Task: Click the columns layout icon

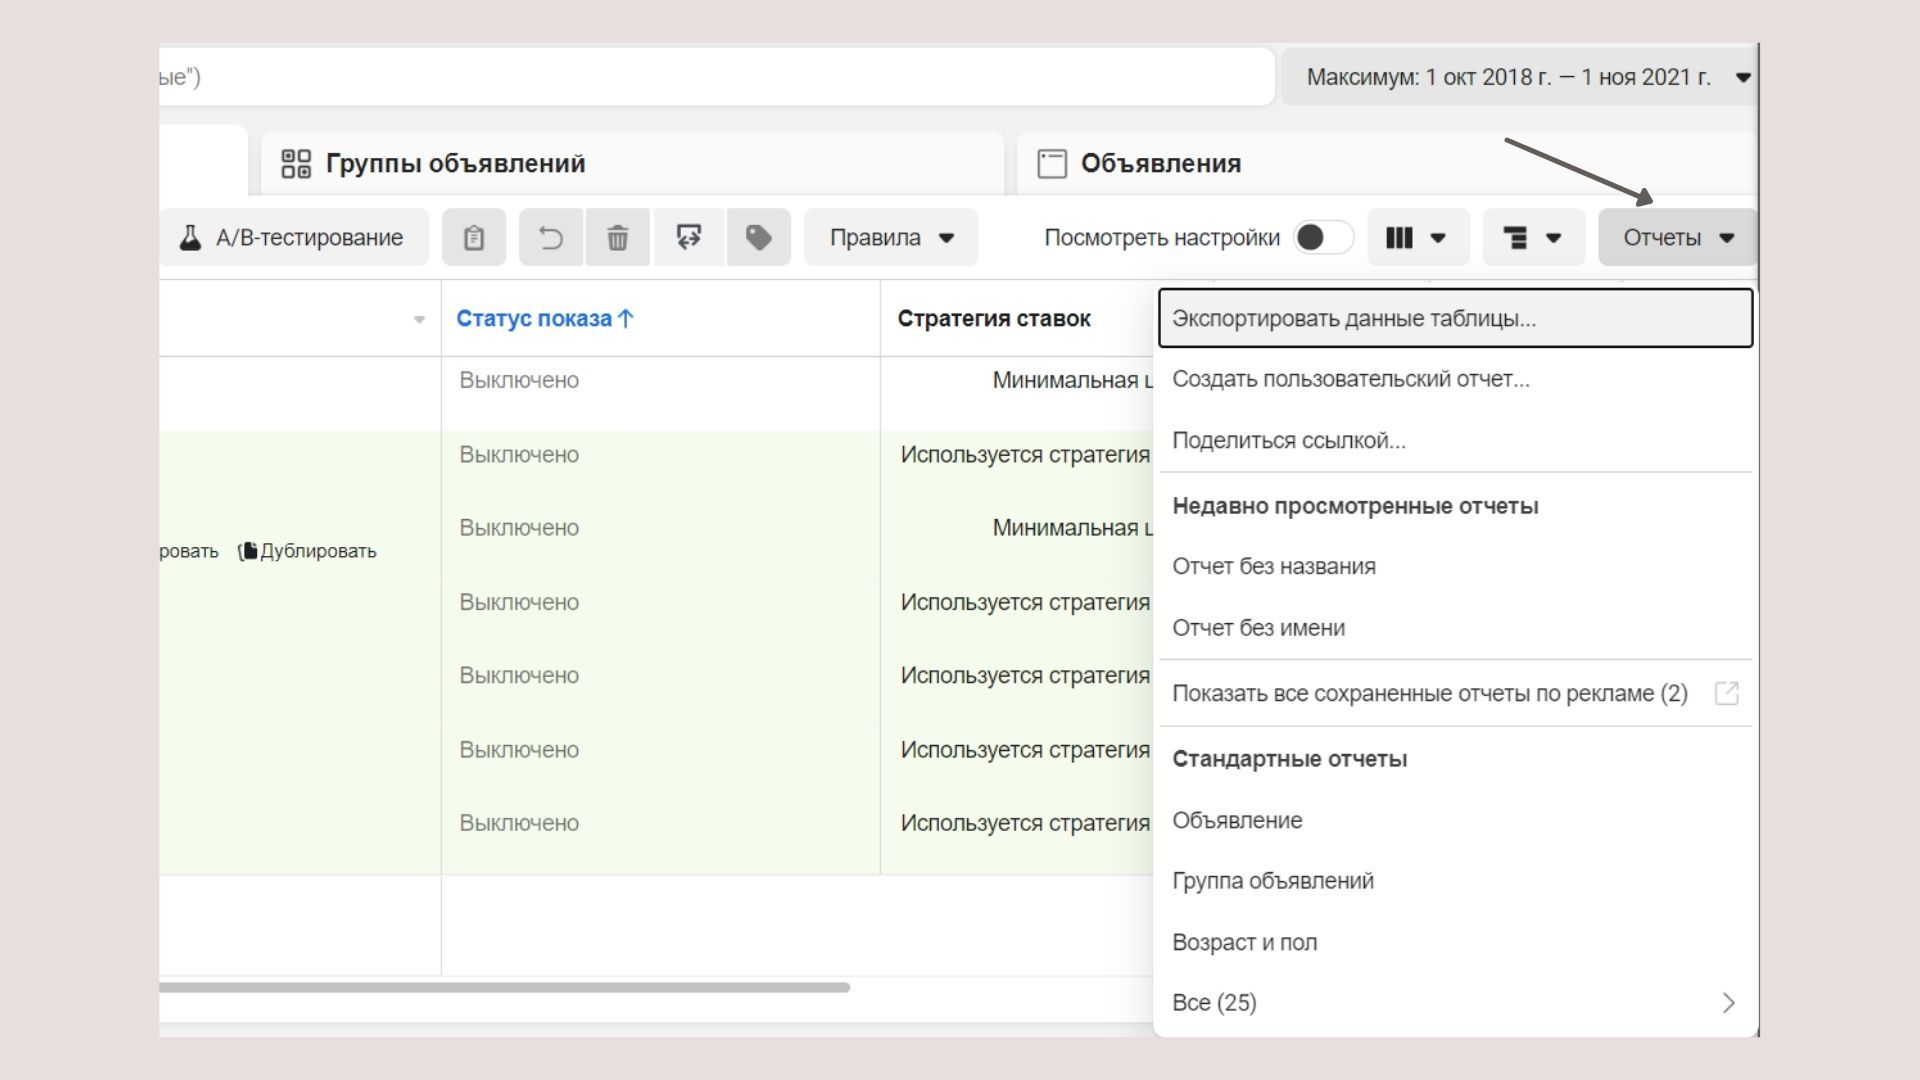Action: point(1400,237)
